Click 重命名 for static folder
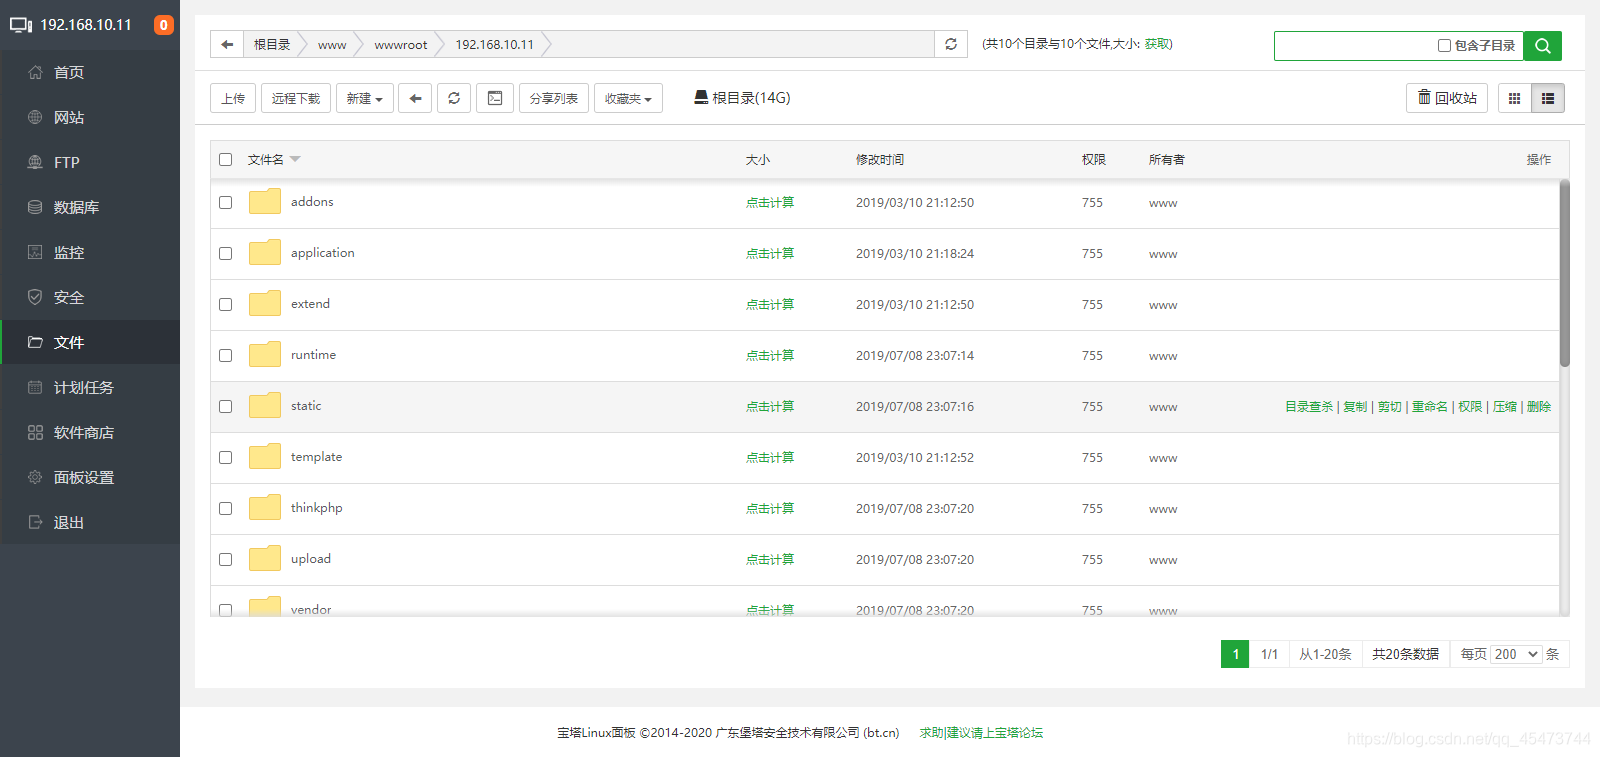The height and width of the screenshot is (757, 1600). point(1430,406)
